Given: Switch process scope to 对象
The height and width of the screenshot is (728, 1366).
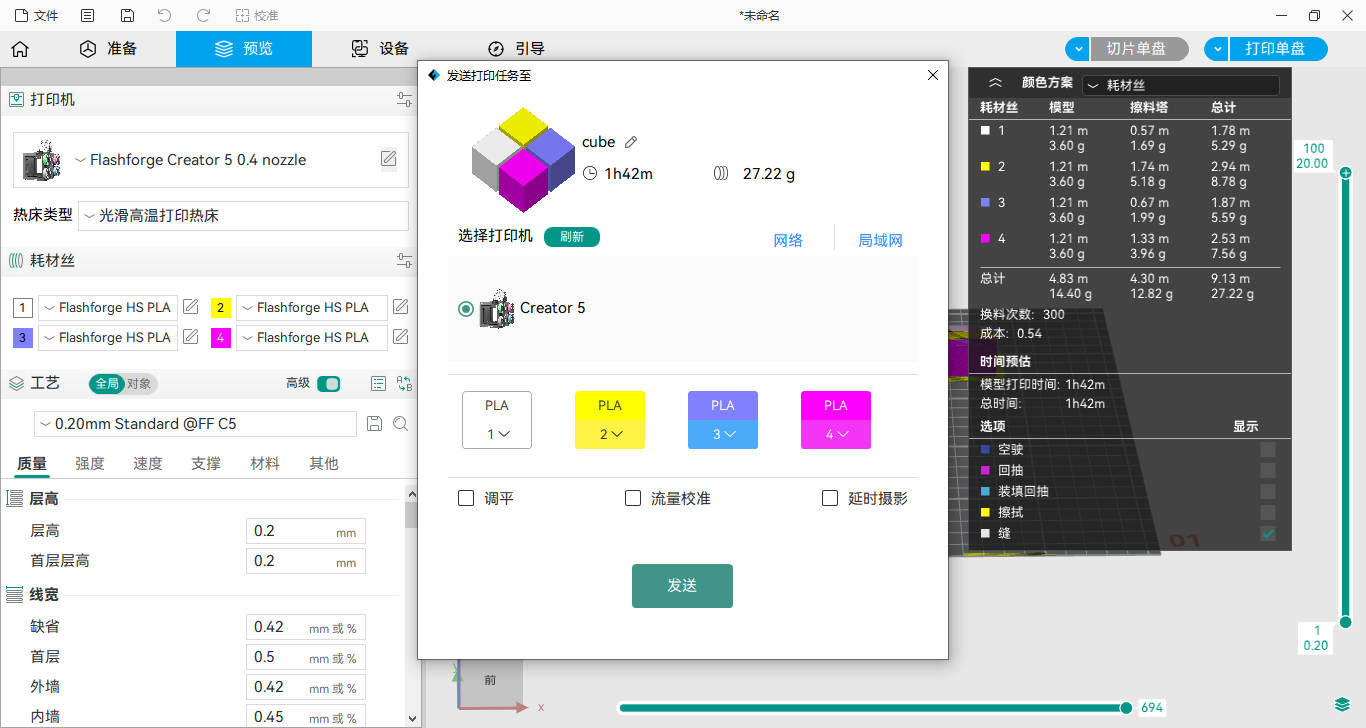Looking at the screenshot, I should pyautogui.click(x=140, y=384).
